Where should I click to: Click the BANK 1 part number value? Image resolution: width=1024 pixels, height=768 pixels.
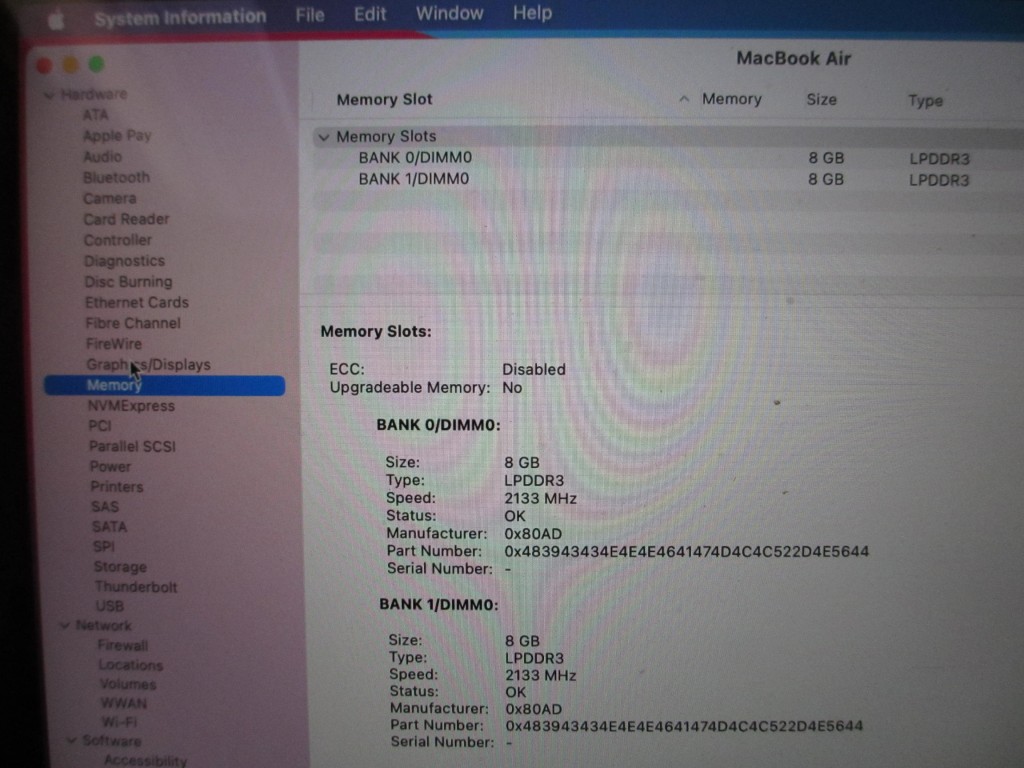coord(684,726)
